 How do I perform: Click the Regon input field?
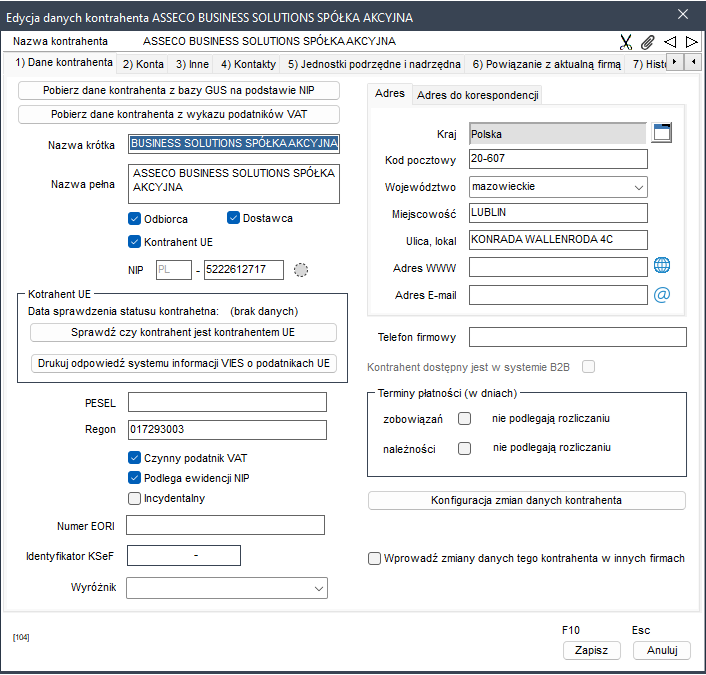click(227, 430)
